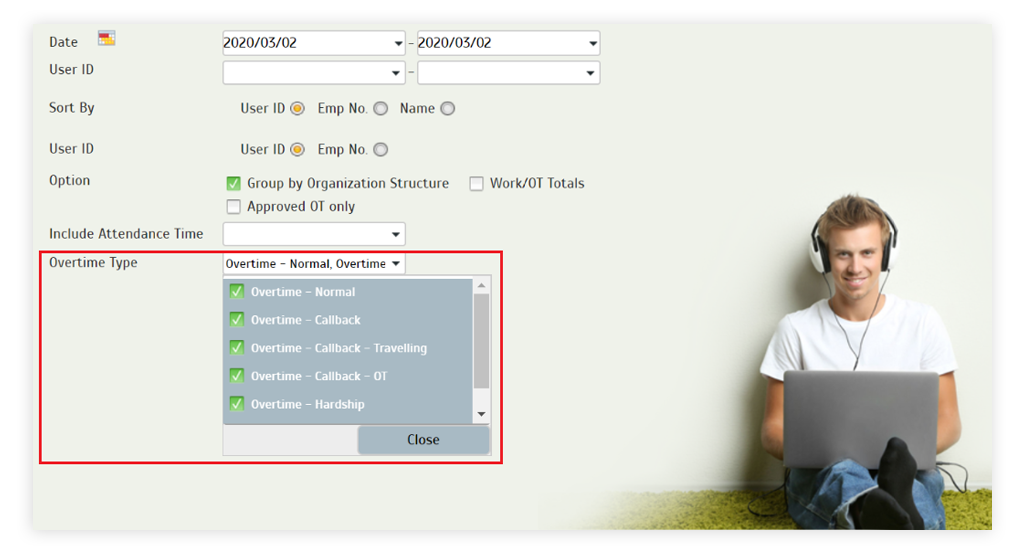Open the second User ID range dropdown

[x=508, y=73]
